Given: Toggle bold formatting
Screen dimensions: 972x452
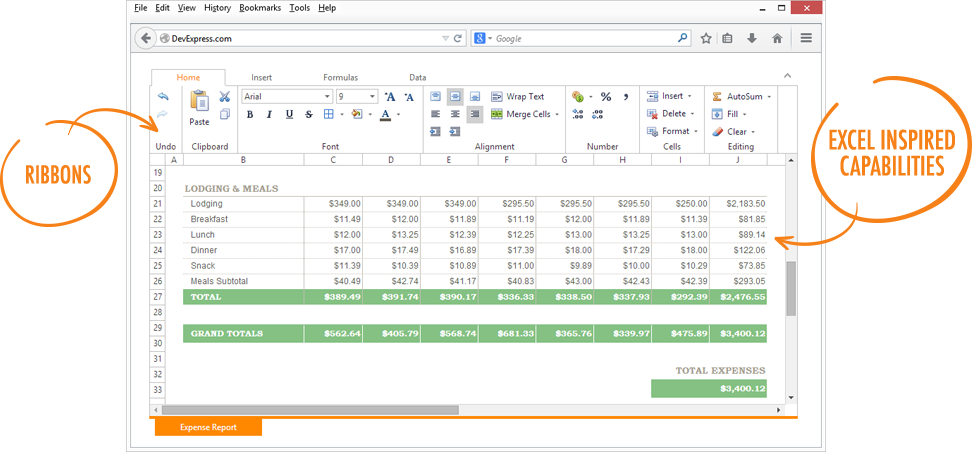Looking at the screenshot, I should [x=250, y=115].
